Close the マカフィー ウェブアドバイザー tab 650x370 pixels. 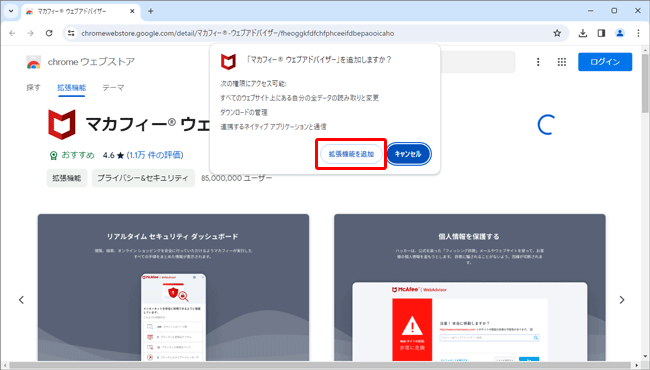pyautogui.click(x=132, y=11)
